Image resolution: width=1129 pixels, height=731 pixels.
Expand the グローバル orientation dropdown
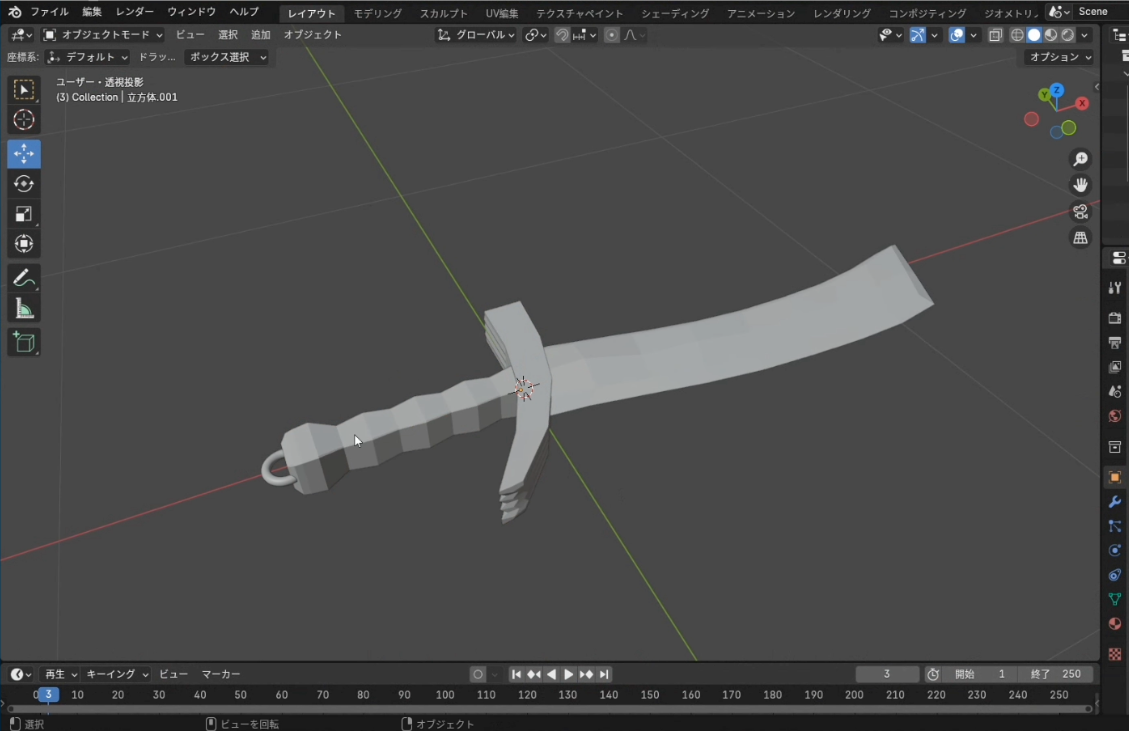[x=477, y=35]
